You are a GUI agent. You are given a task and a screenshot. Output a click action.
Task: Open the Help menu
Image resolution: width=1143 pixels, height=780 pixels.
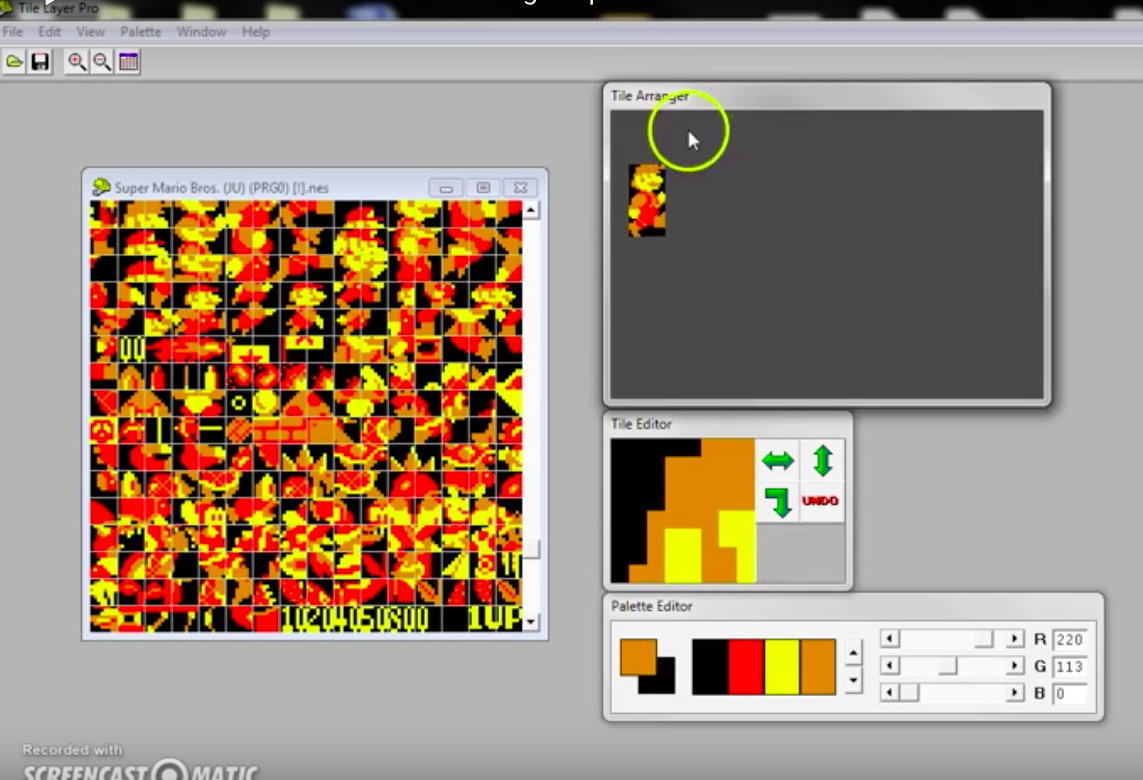point(256,32)
